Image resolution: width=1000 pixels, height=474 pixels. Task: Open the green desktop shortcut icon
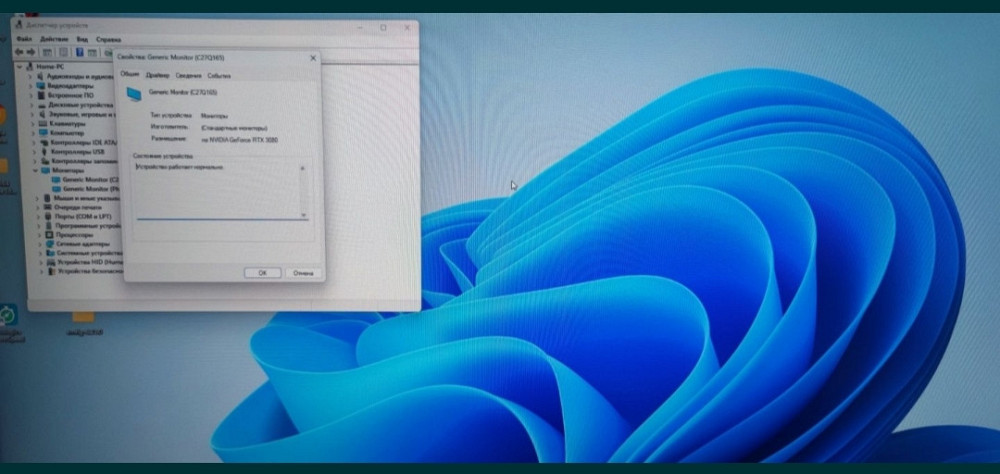(9, 315)
